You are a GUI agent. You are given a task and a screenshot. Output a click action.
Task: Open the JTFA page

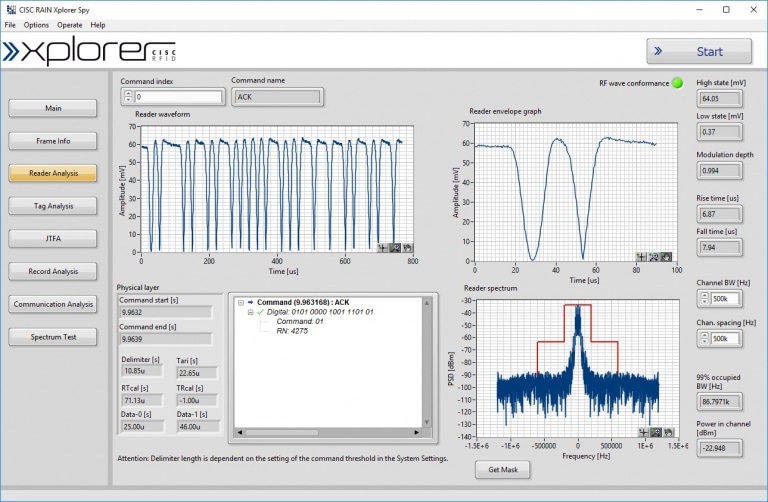53,239
